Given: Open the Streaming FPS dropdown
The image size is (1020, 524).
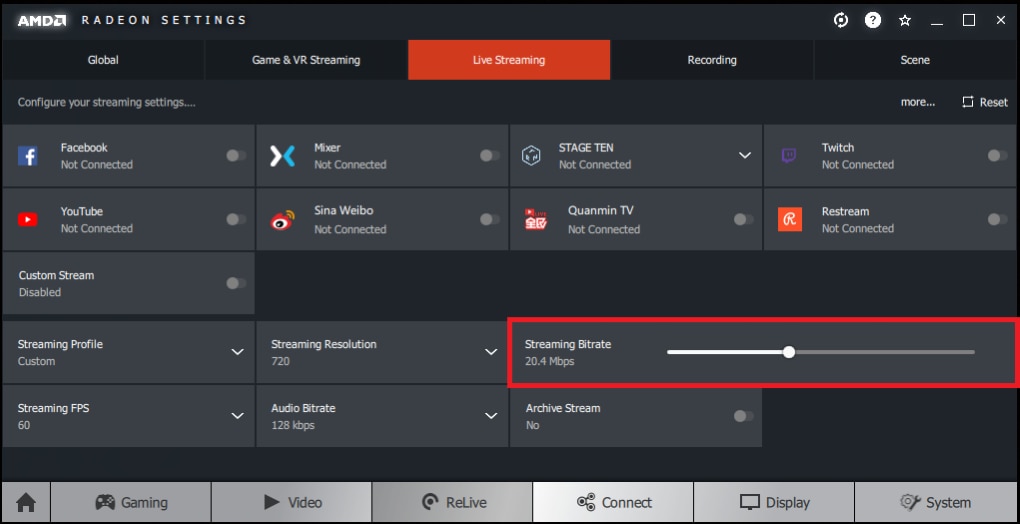Looking at the screenshot, I should coord(237,415).
